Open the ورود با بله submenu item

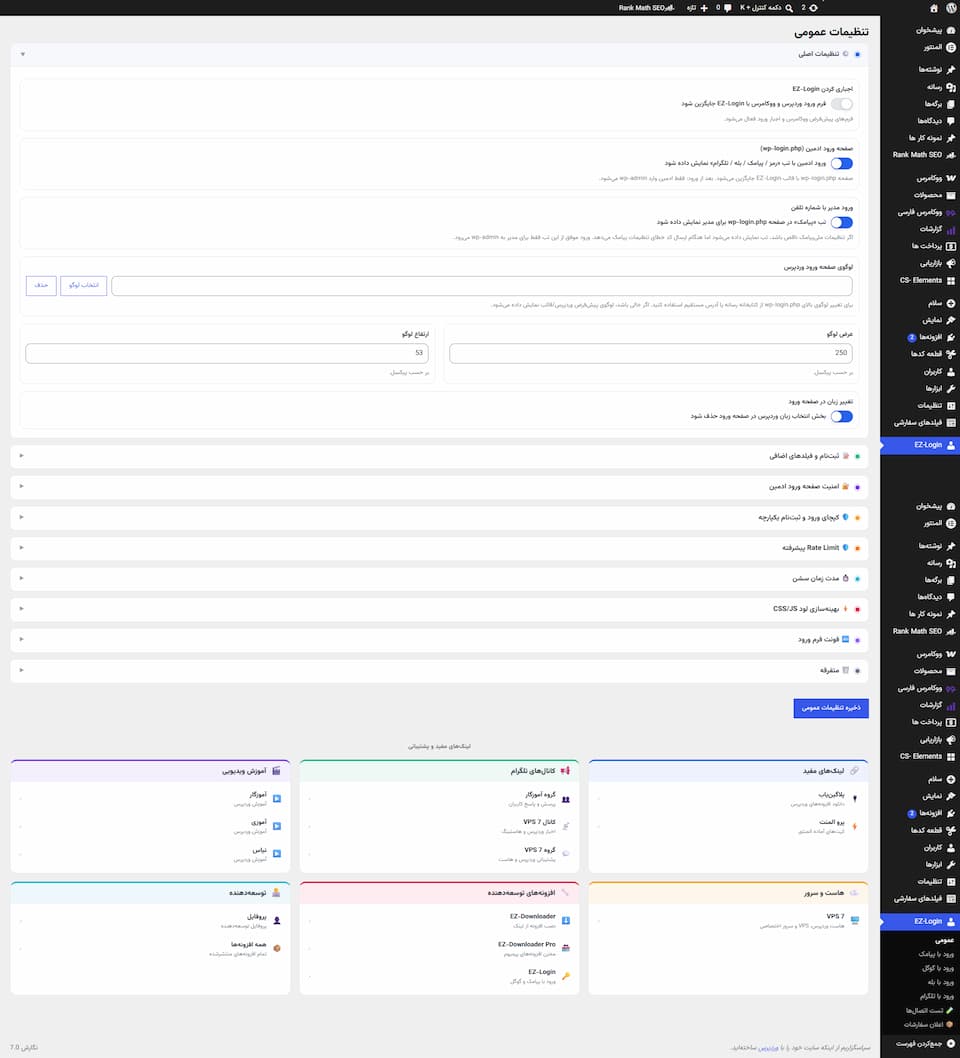point(940,982)
